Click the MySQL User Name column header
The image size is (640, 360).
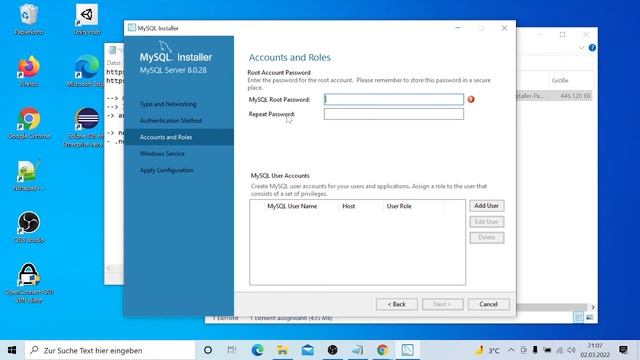point(292,206)
